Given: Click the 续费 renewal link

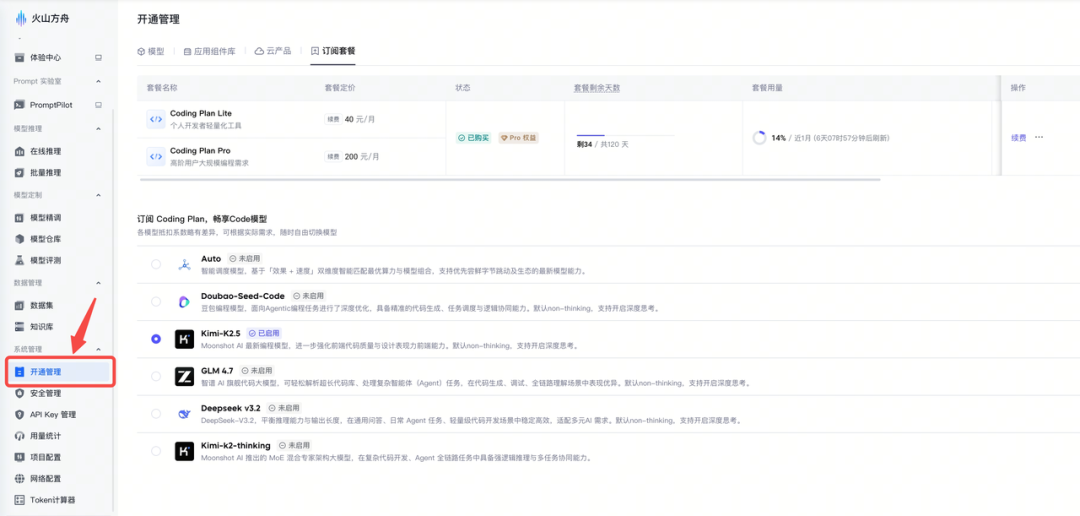Looking at the screenshot, I should tap(1018, 138).
